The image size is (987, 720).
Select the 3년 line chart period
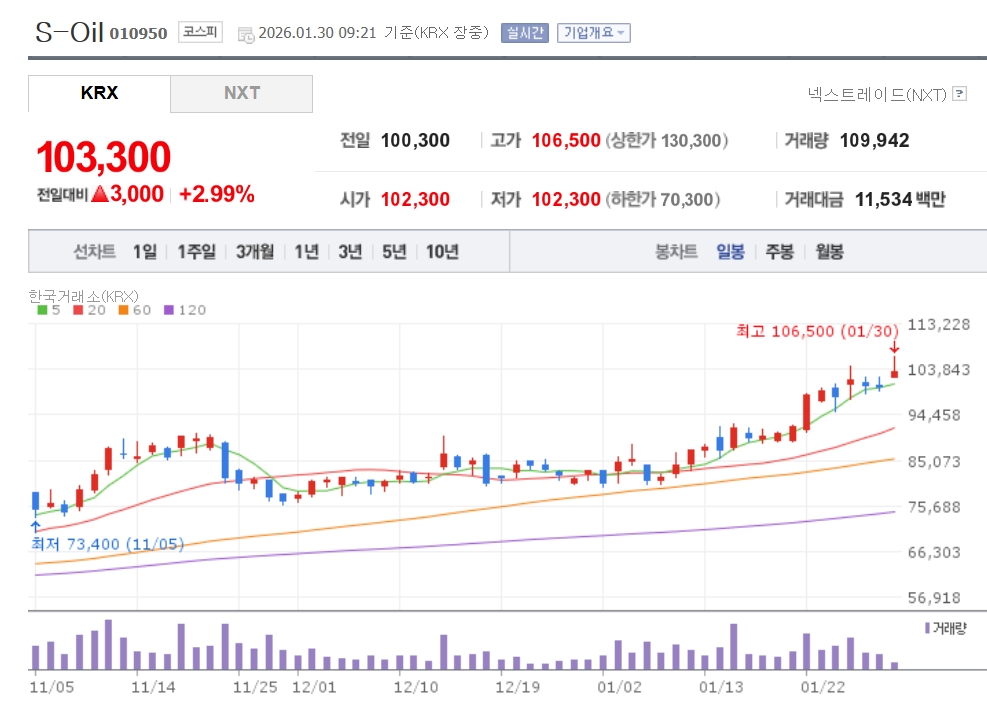point(350,252)
